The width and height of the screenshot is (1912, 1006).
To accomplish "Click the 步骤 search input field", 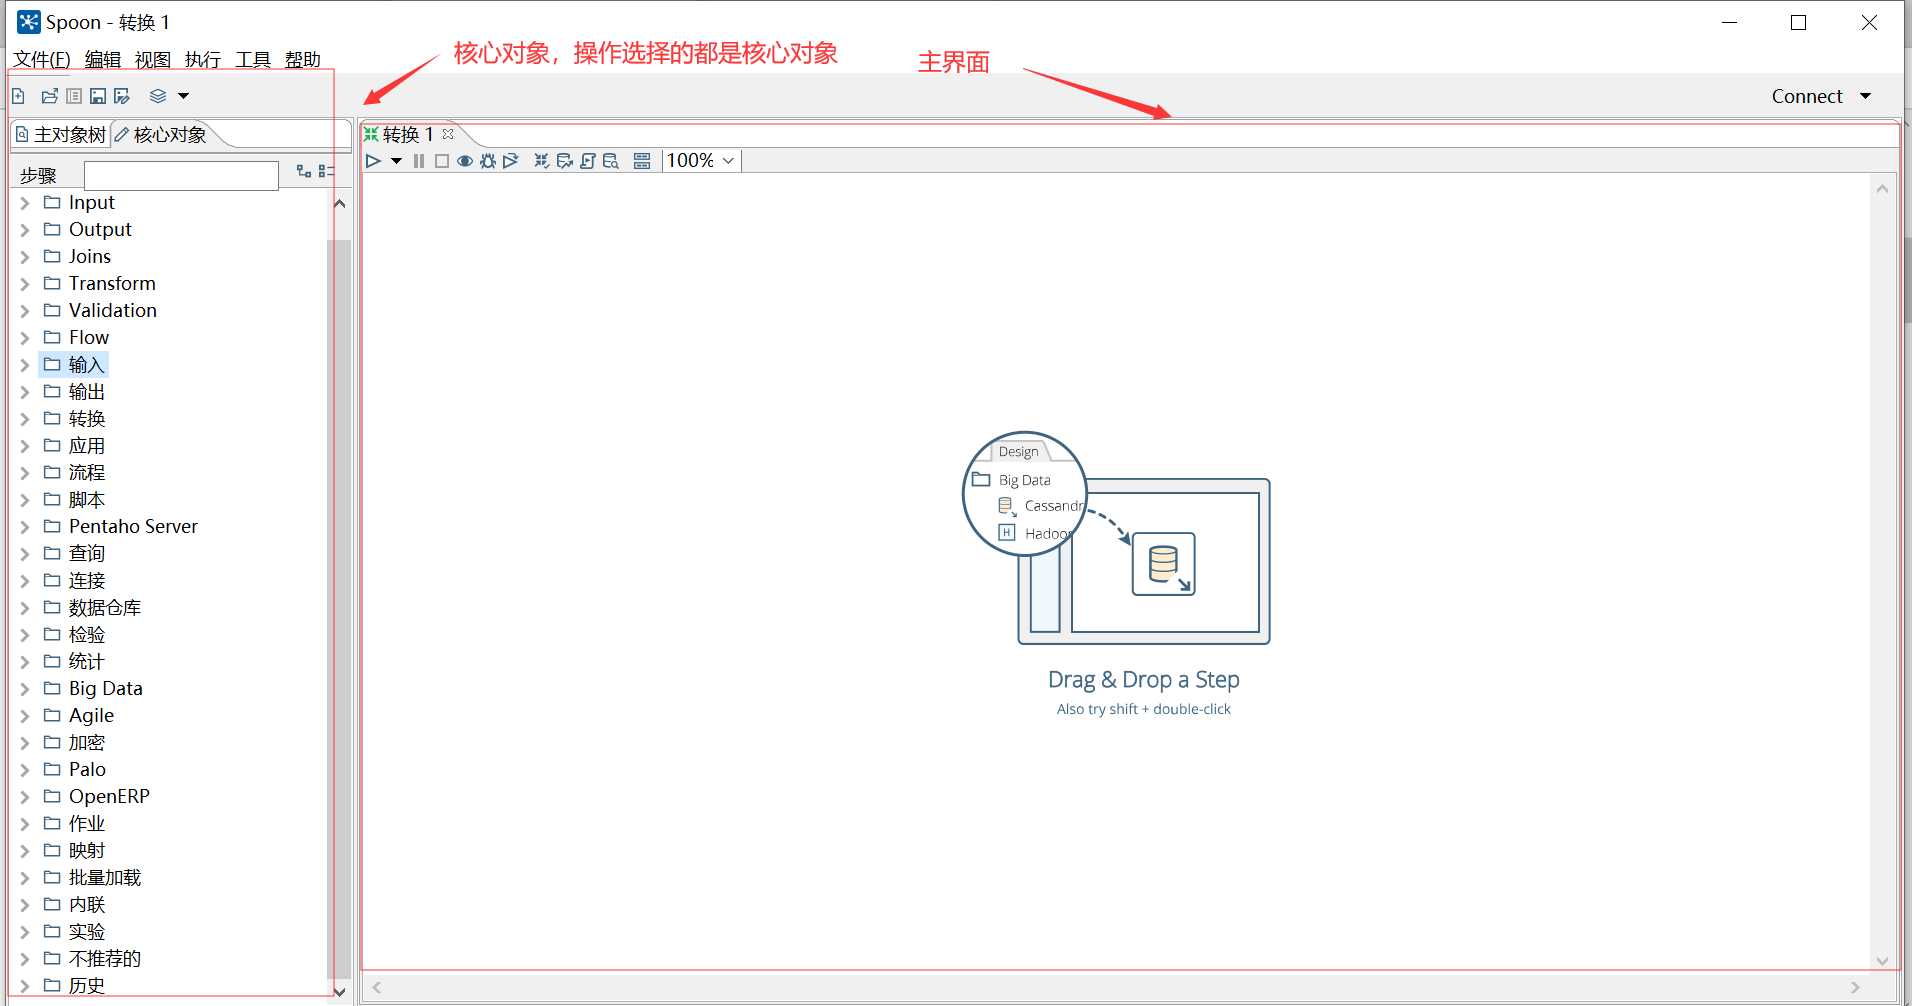I will [x=181, y=175].
